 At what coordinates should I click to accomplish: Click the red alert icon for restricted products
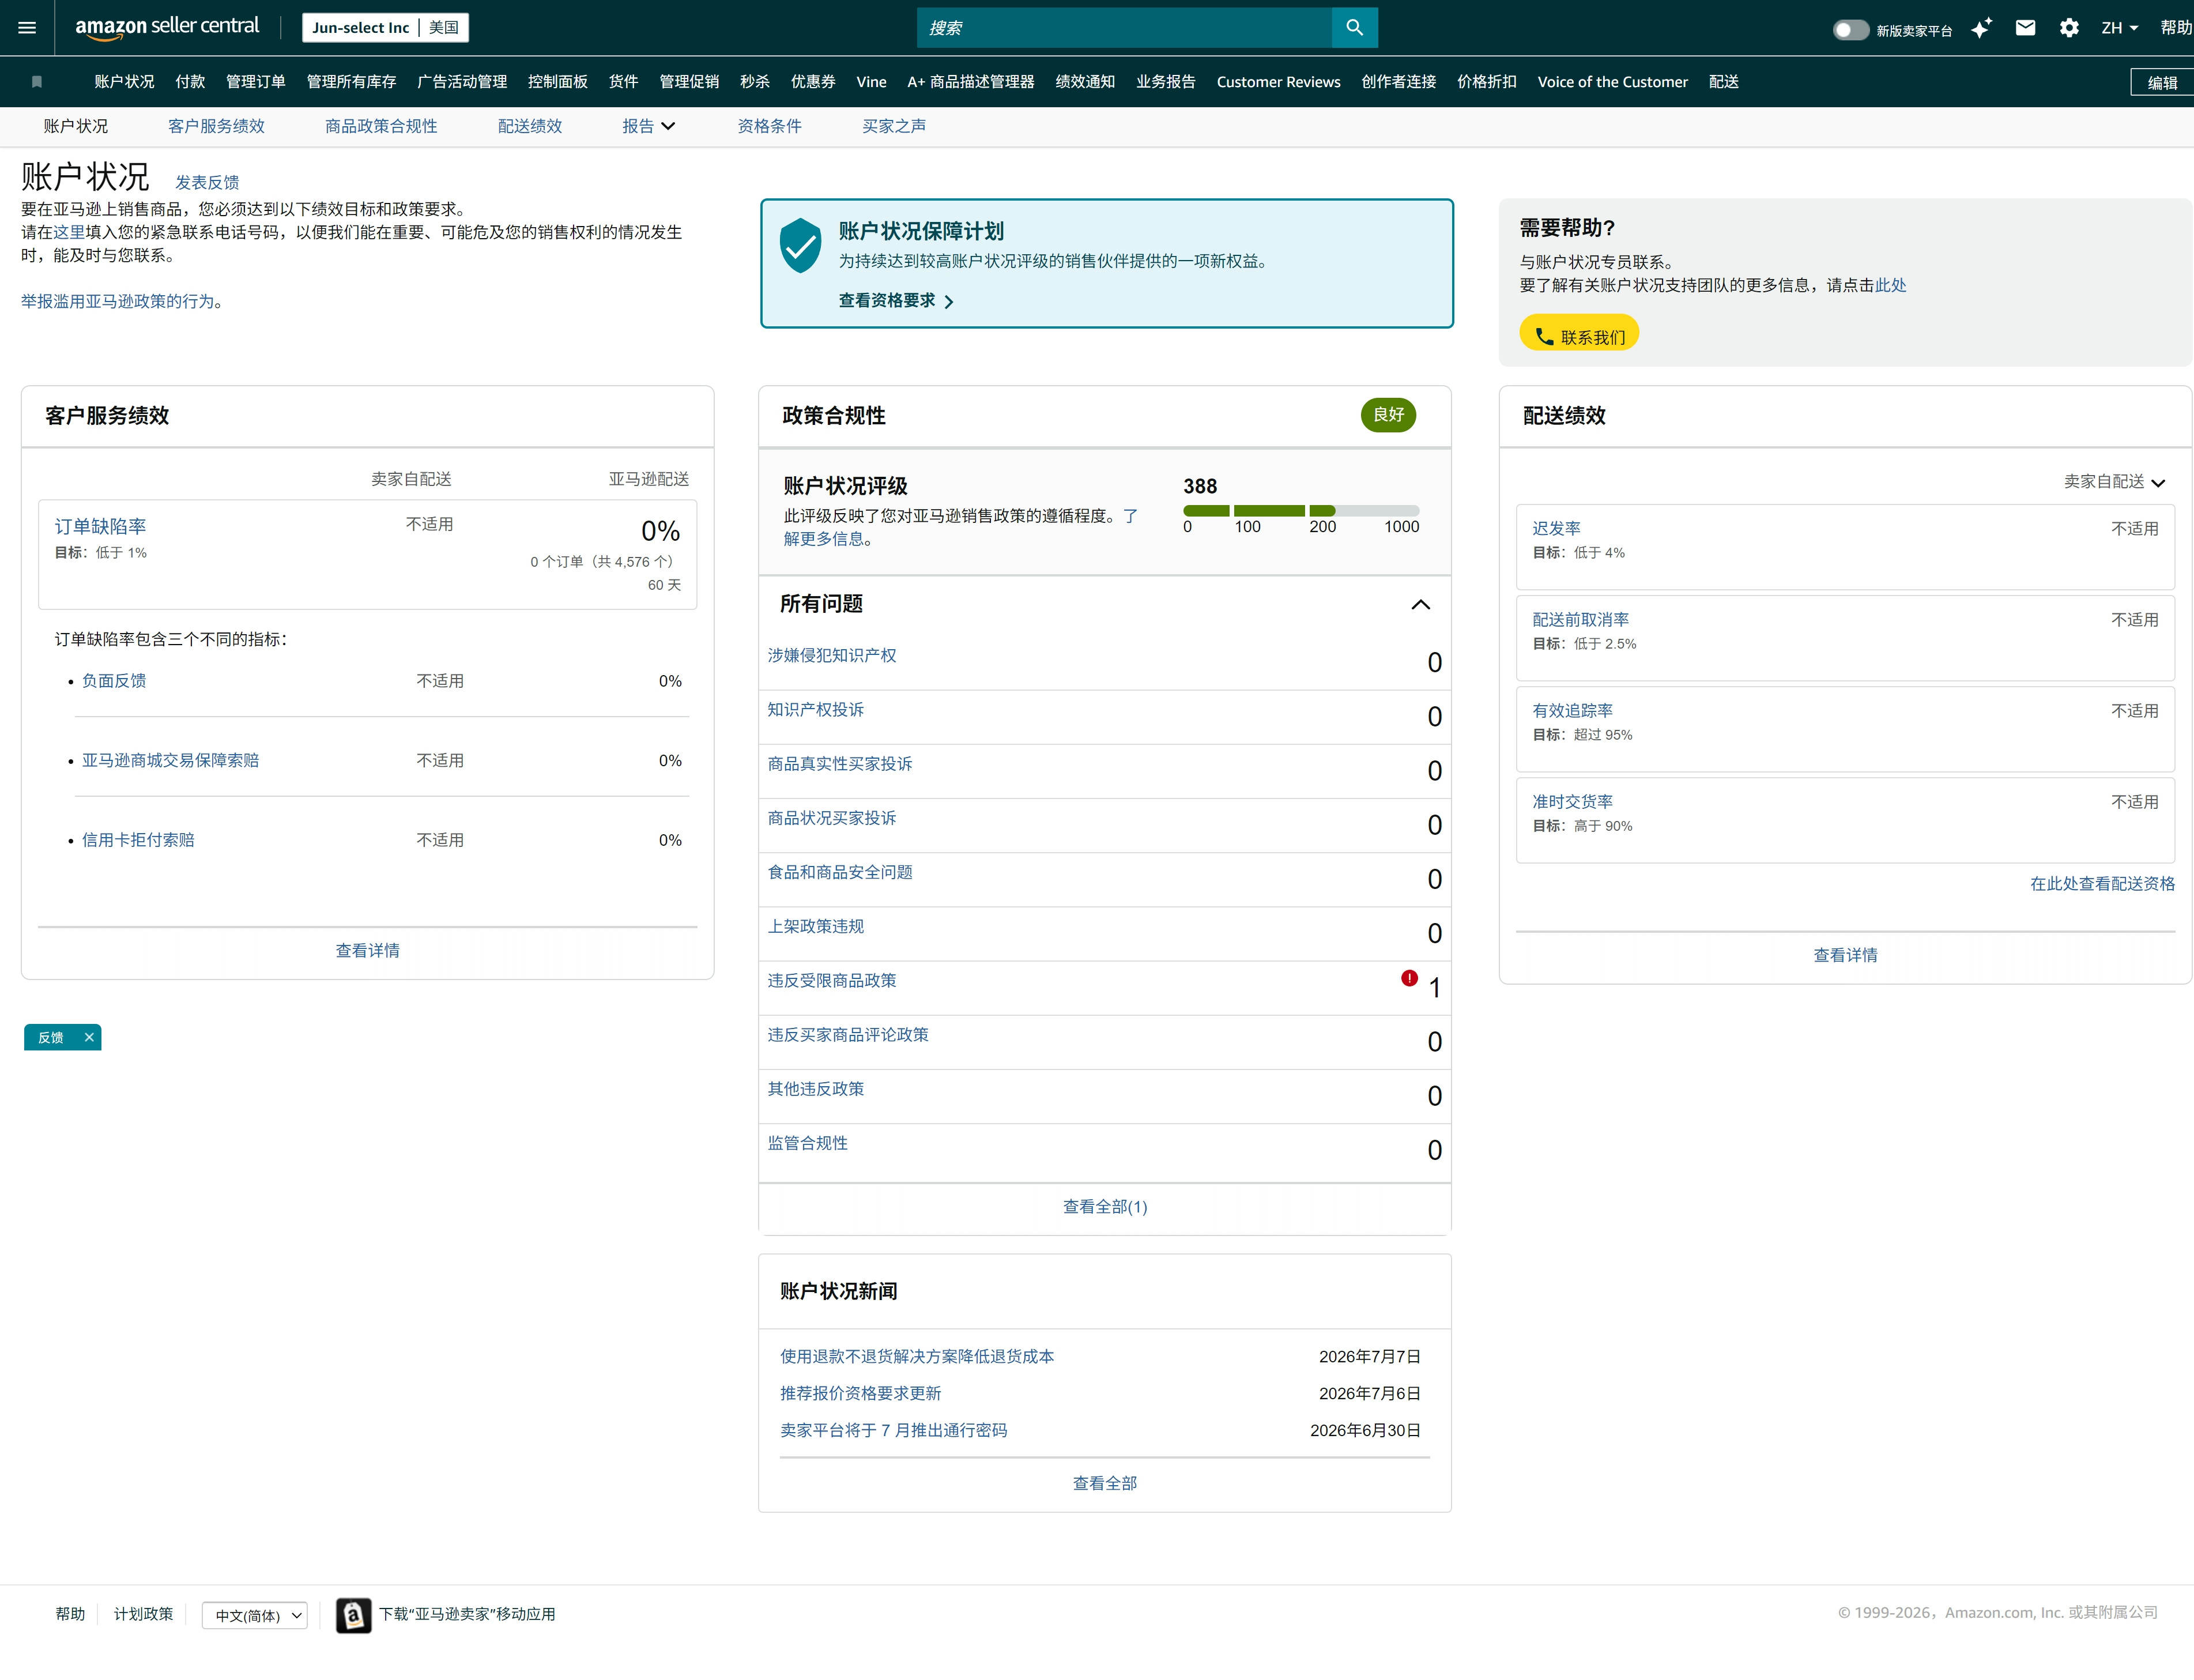pos(1409,978)
